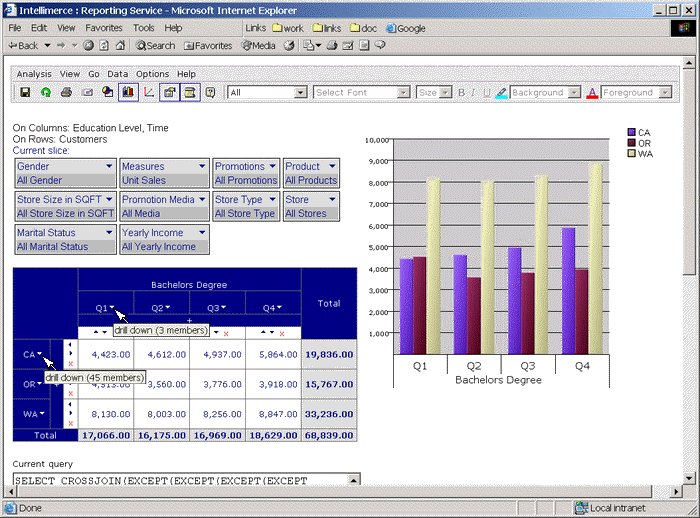Expand the Yearly Income slice dropdown
The height and width of the screenshot is (518, 700).
(202, 232)
